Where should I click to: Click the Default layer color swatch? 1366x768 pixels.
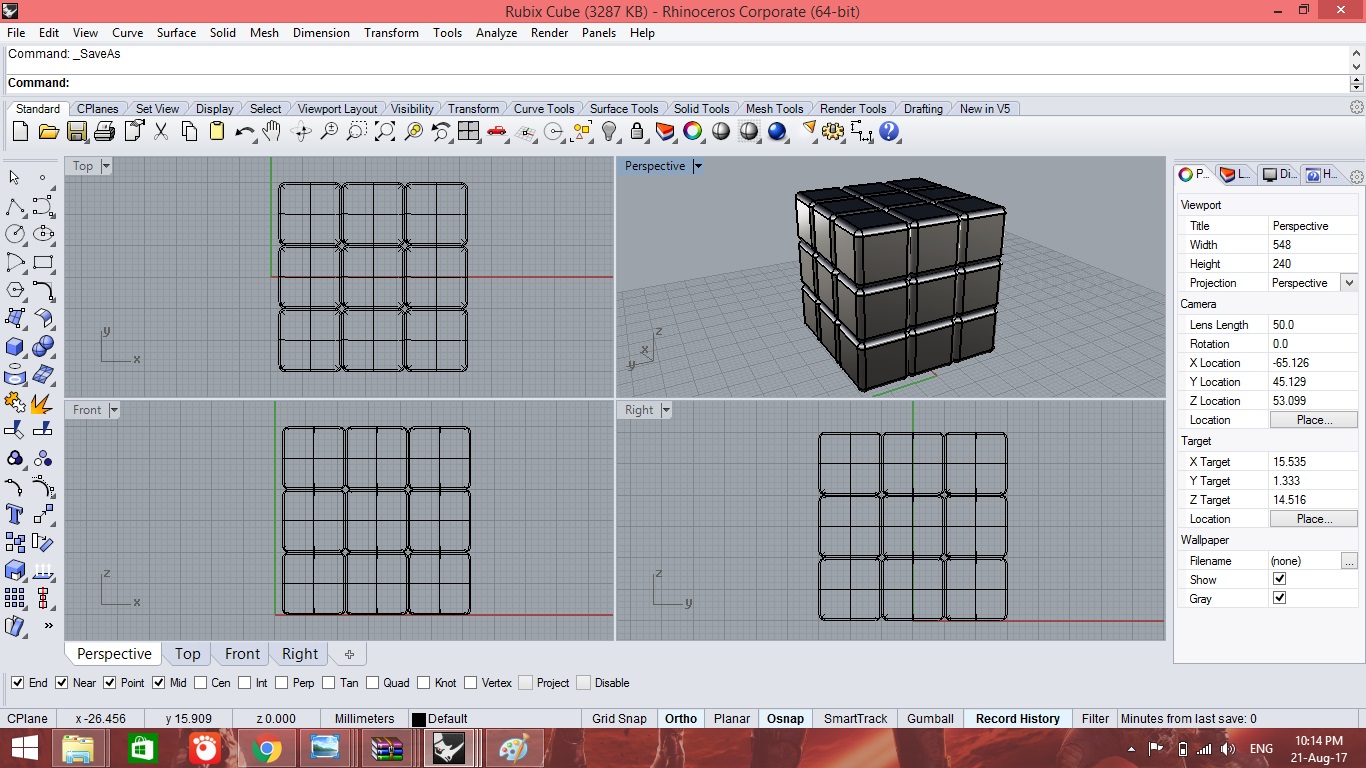[419, 719]
